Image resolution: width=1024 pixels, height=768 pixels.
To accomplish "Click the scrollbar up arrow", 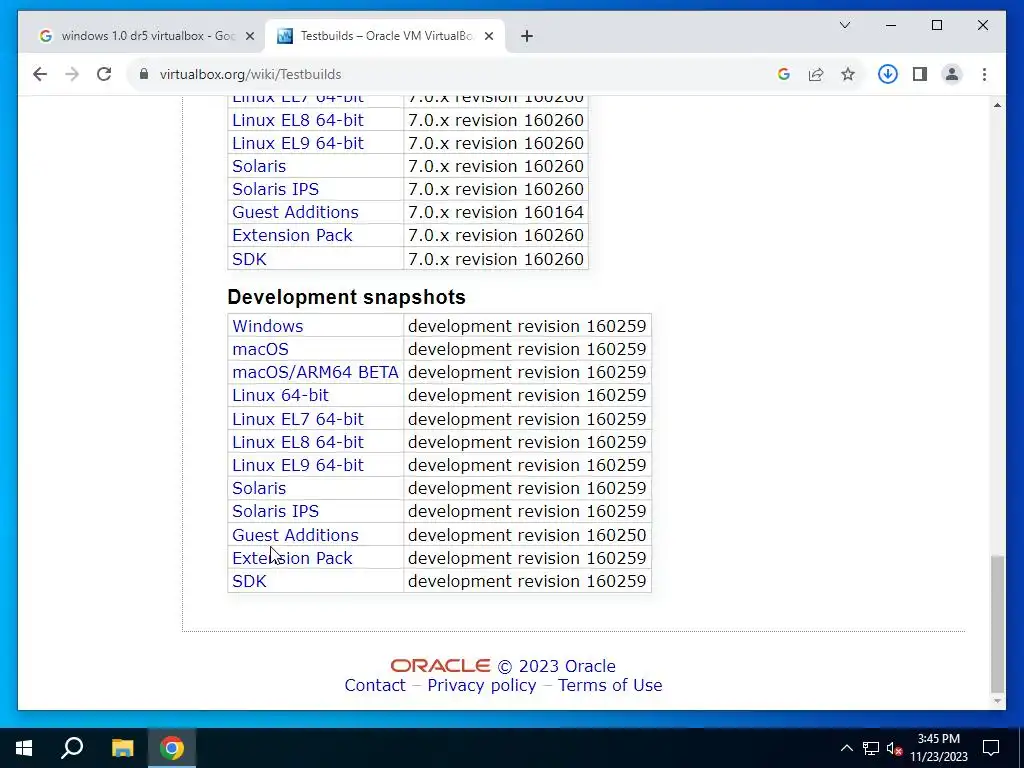I will 997,105.
